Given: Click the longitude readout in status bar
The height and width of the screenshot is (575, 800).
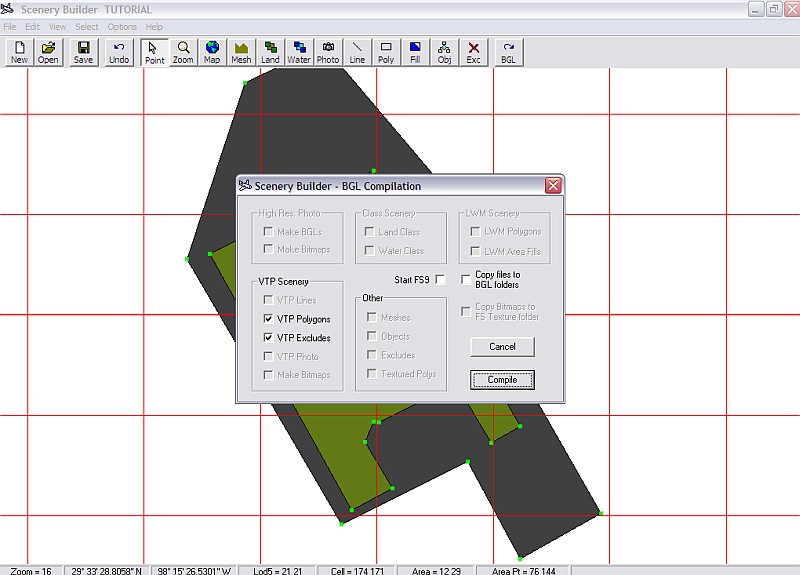Looking at the screenshot, I should click(194, 571).
